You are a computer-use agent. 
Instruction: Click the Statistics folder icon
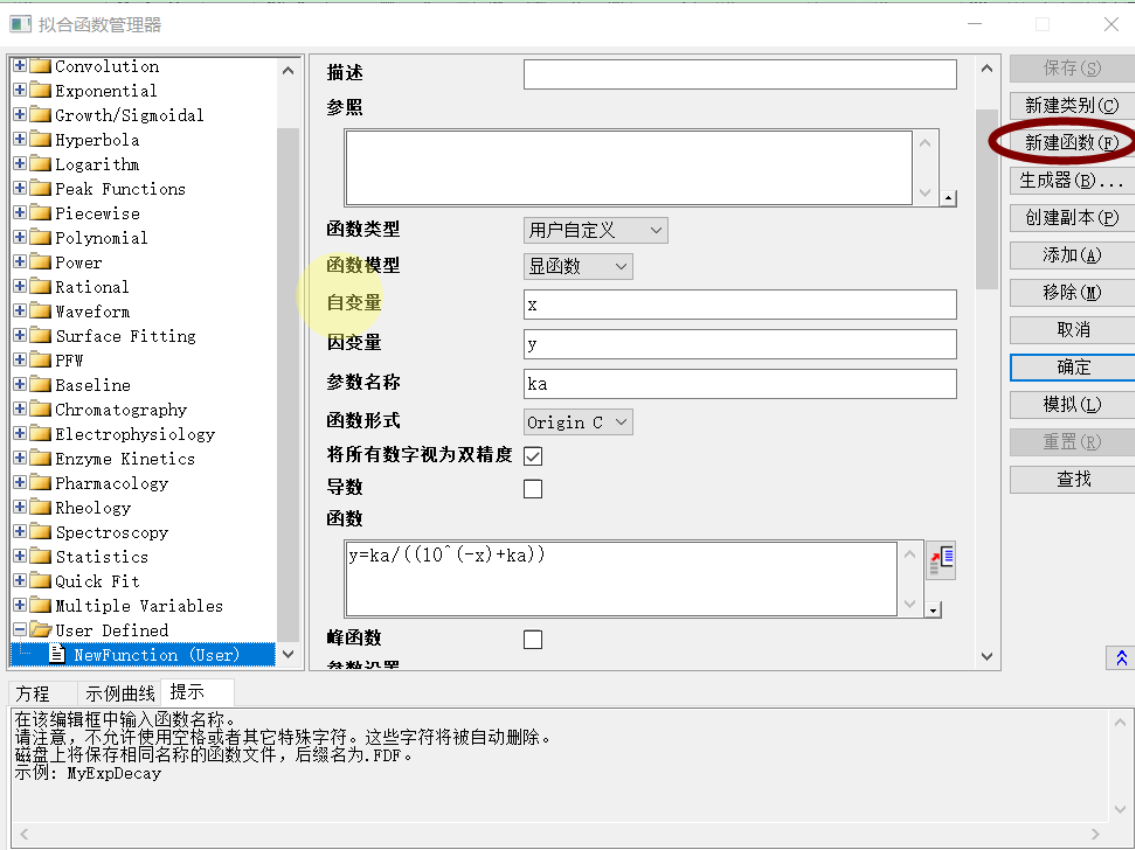40,556
